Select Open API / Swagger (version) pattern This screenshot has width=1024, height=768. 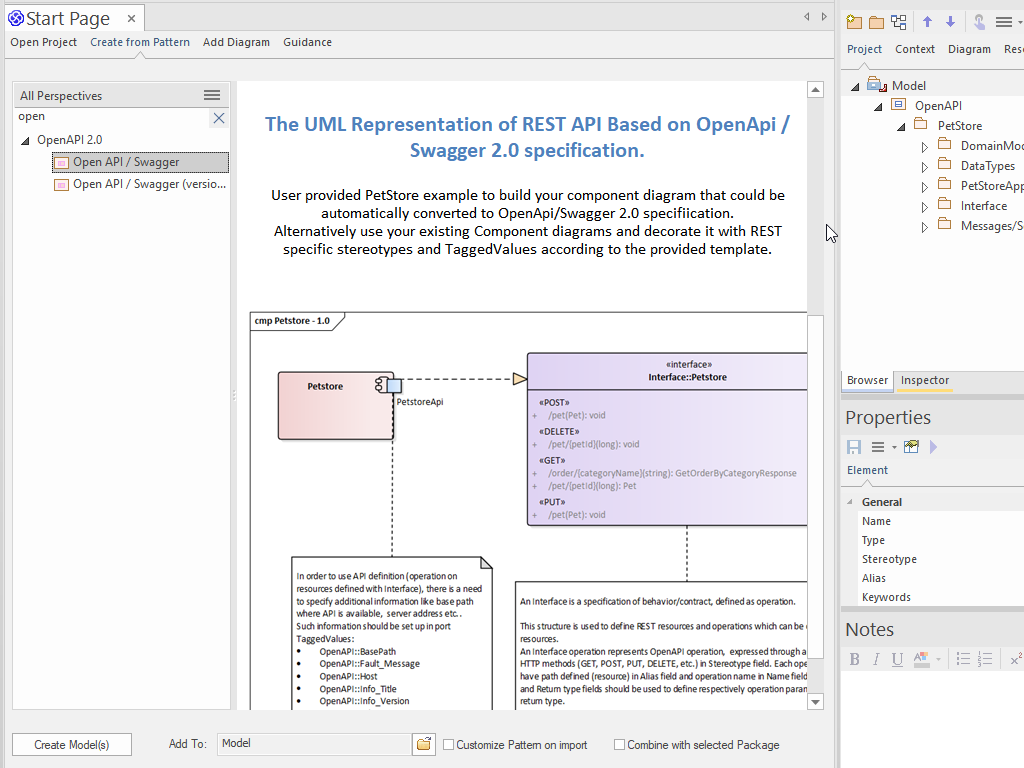coord(140,184)
